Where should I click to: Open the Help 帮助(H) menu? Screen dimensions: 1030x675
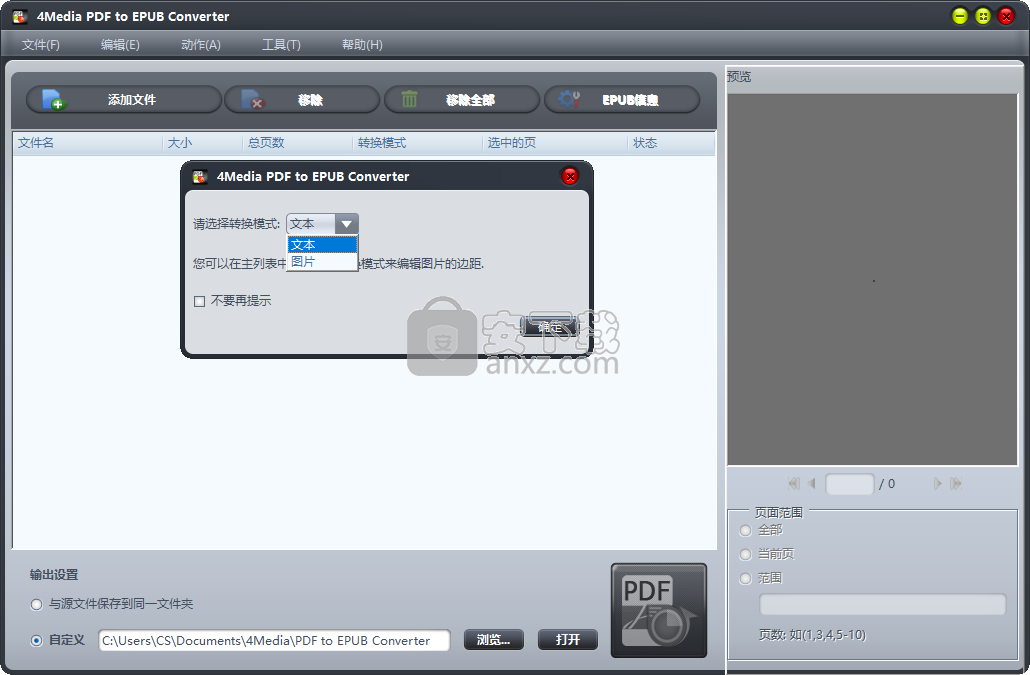pyautogui.click(x=362, y=45)
